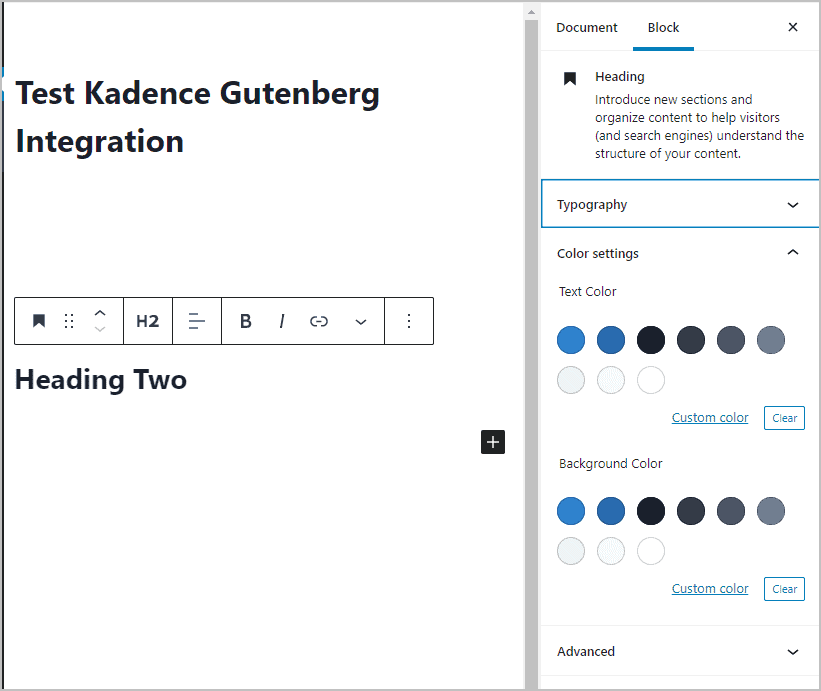This screenshot has height=691, width=821.
Task: Insert a link using the toolbar link icon
Action: [x=319, y=320]
